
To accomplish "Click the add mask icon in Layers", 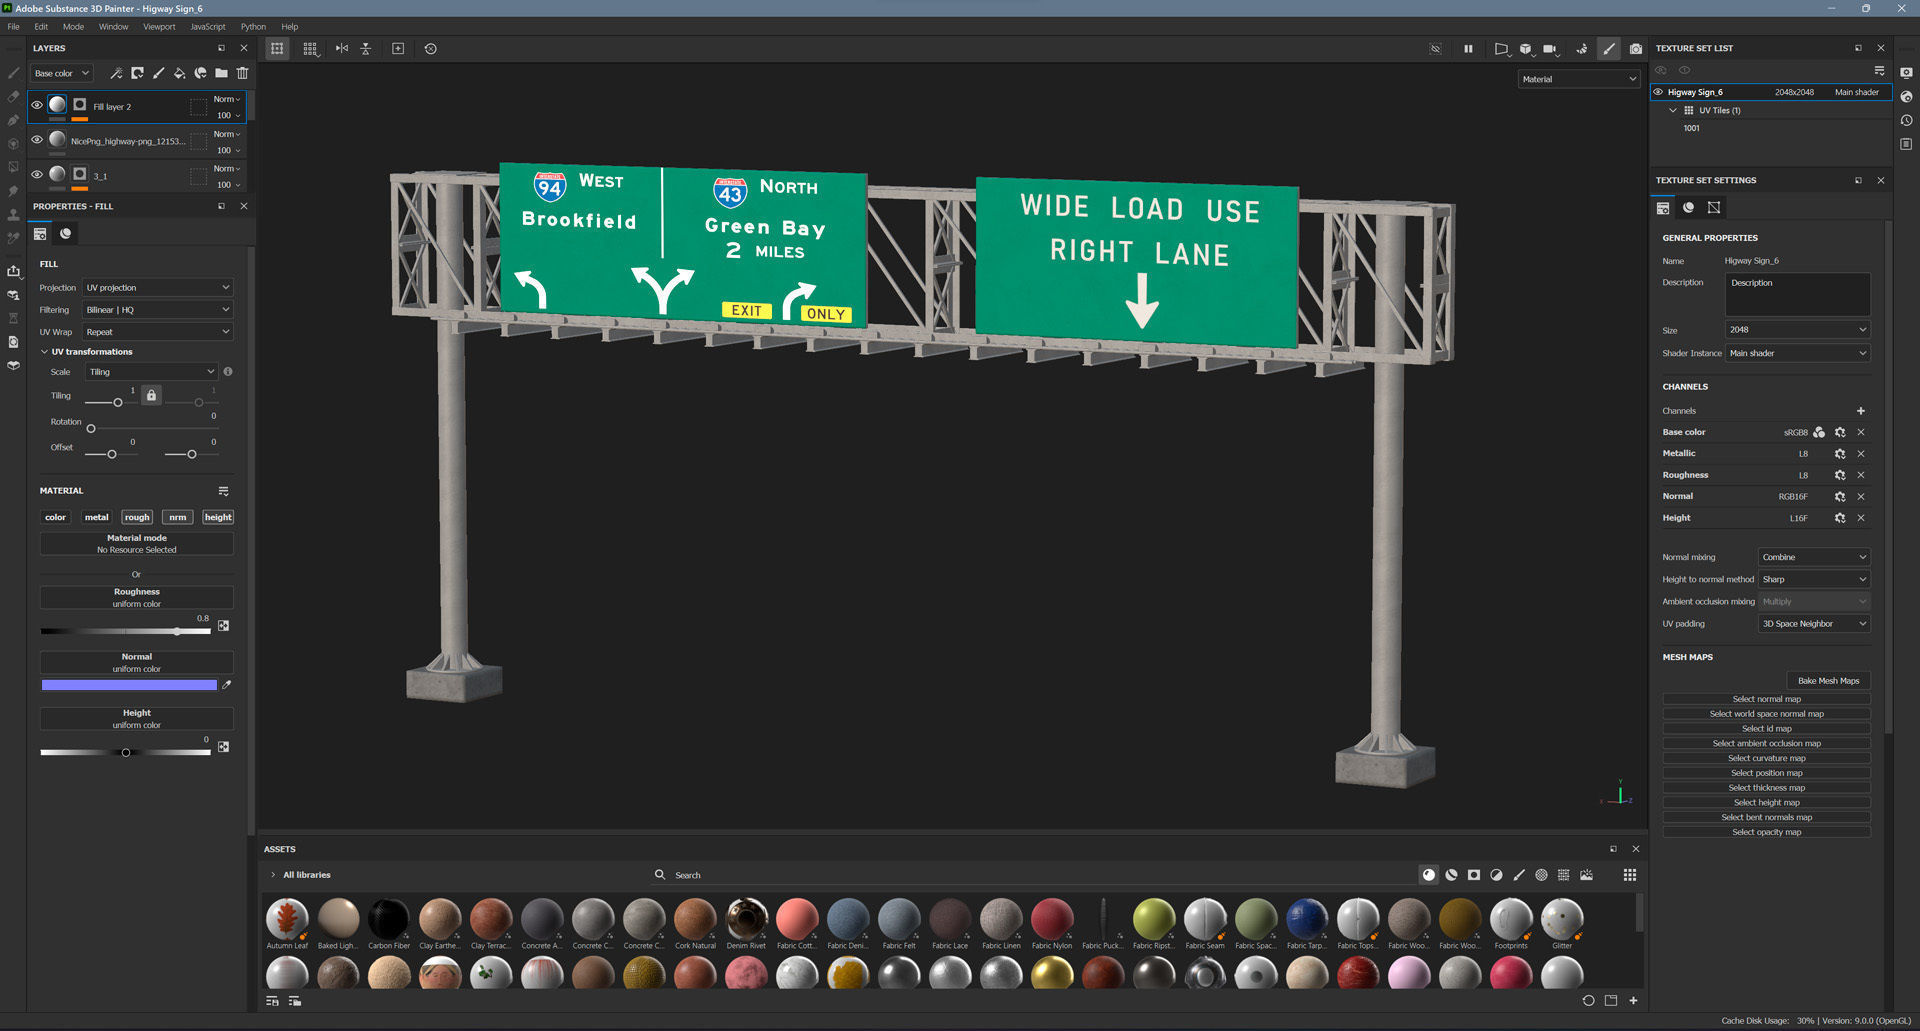I will click(137, 73).
